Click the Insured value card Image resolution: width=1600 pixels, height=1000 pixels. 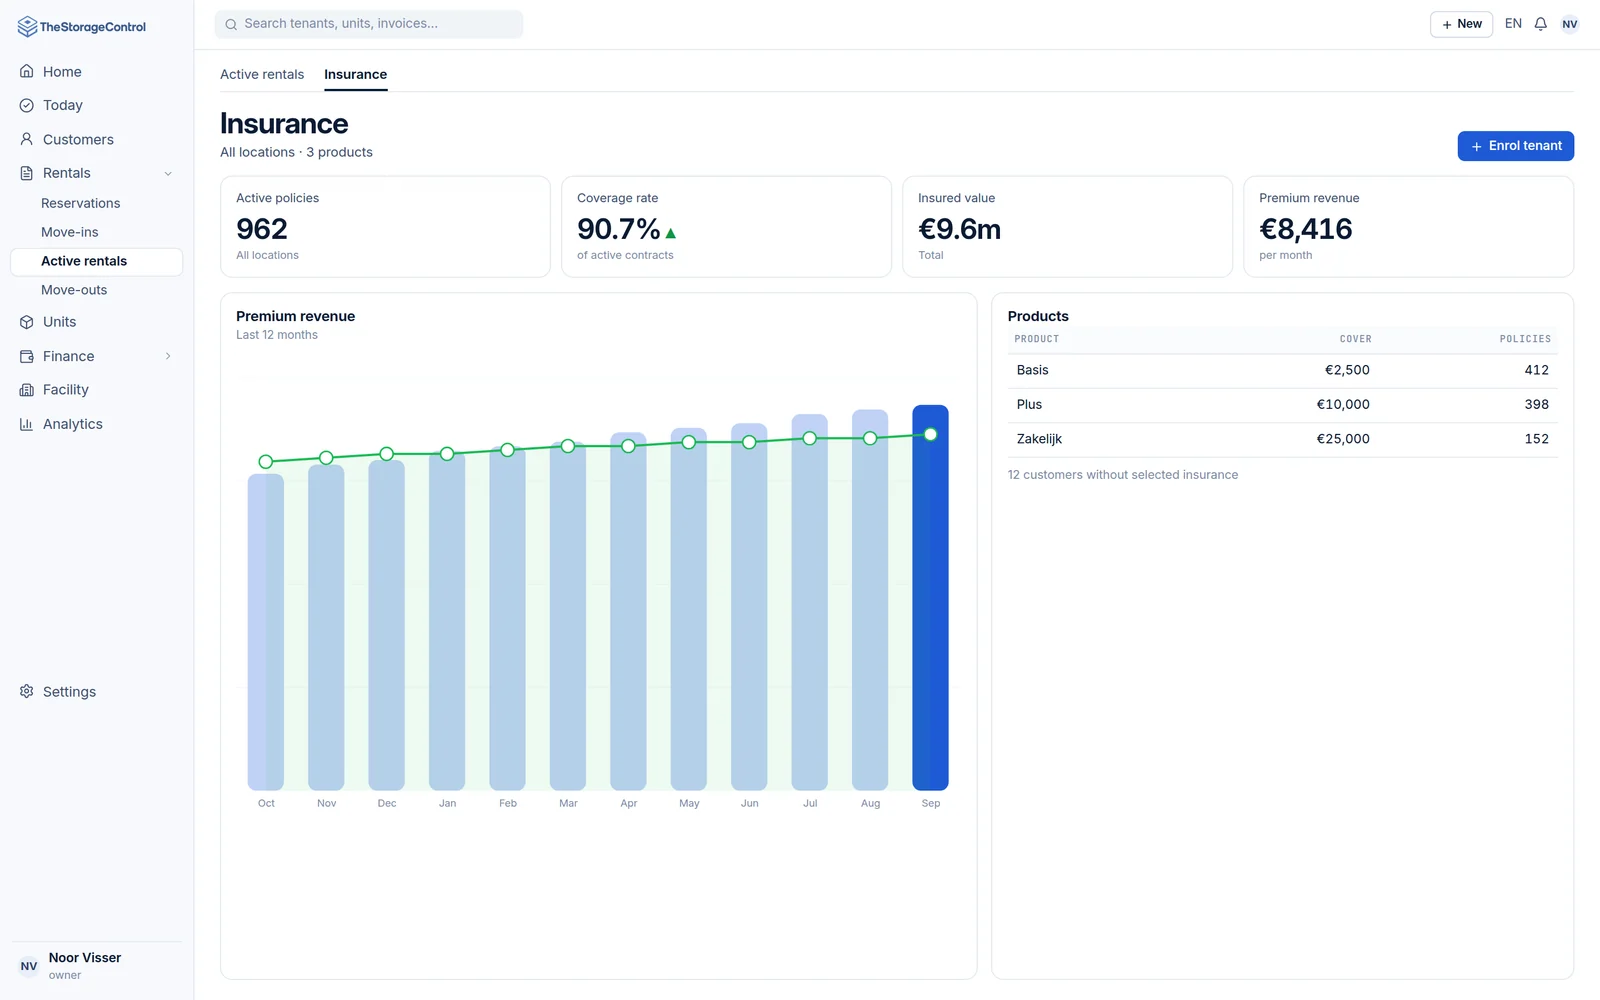(1067, 227)
